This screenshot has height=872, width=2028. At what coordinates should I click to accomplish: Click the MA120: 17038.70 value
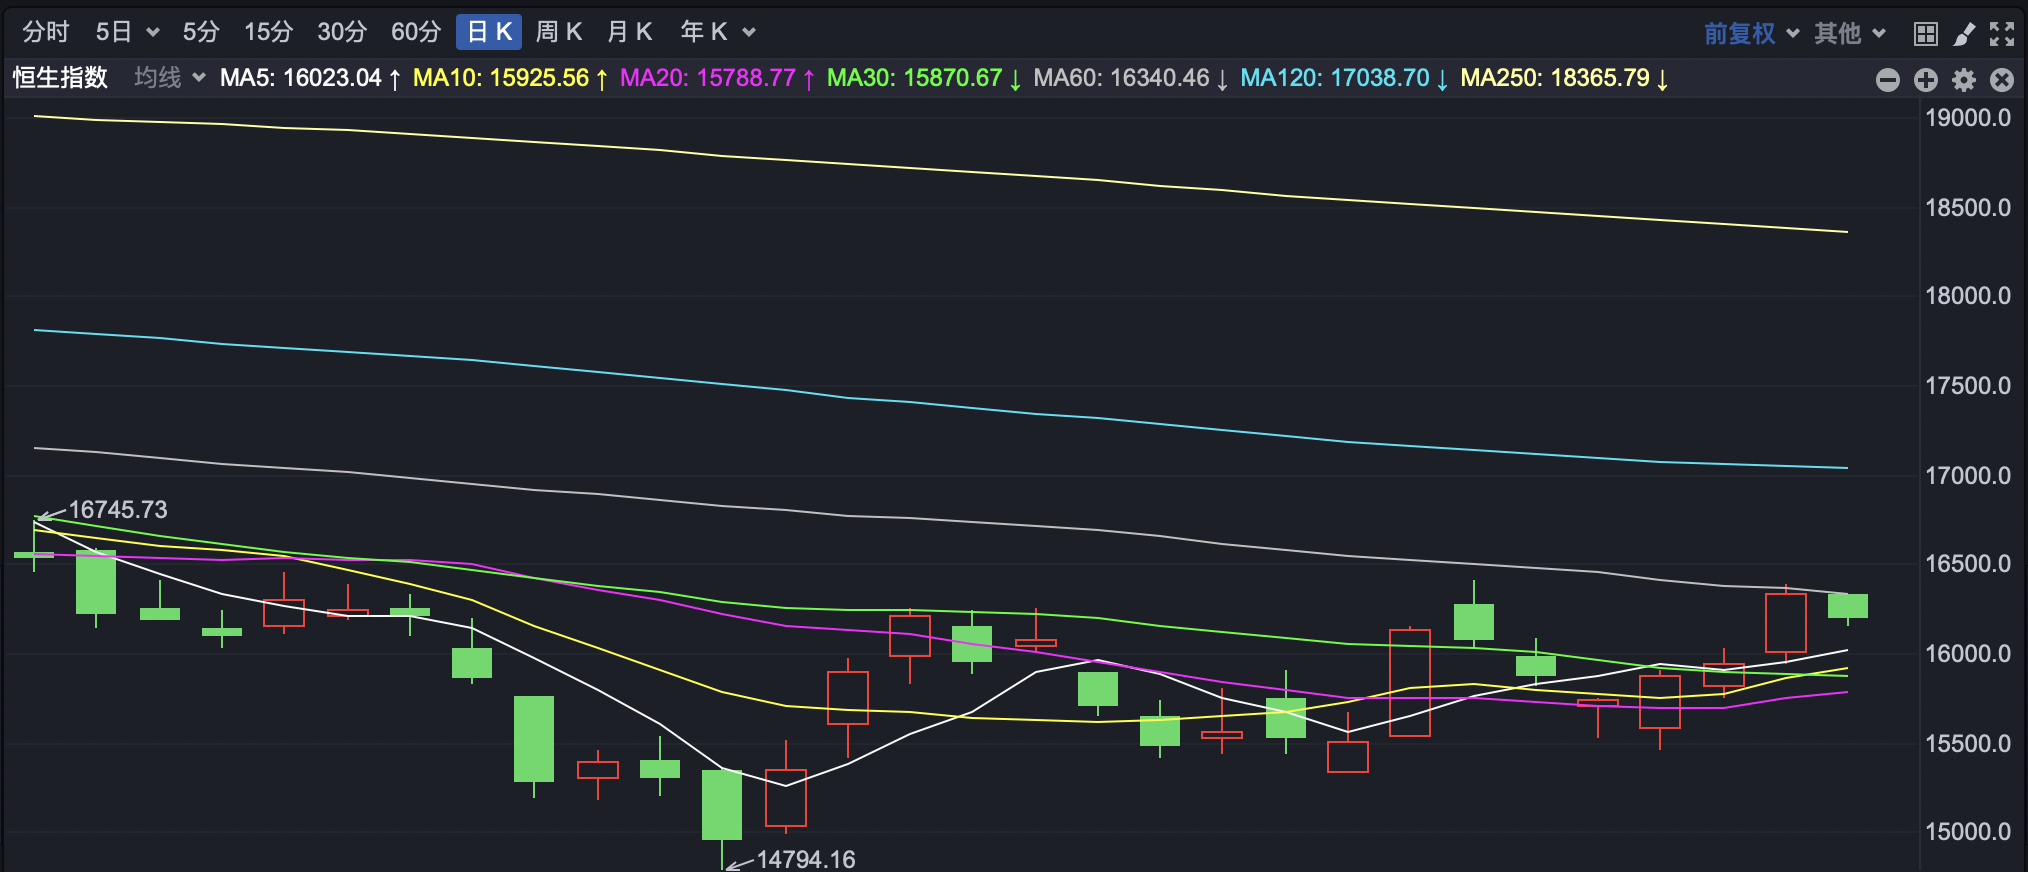pyautogui.click(x=1344, y=78)
